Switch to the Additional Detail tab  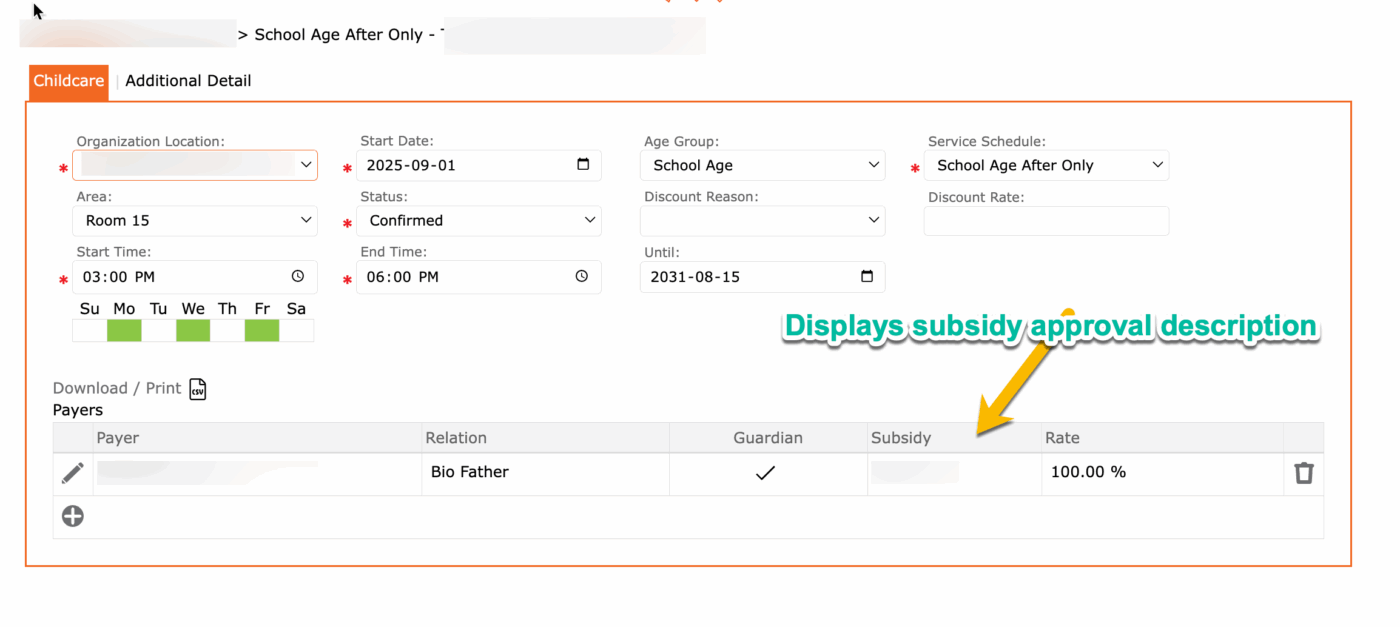tap(188, 81)
